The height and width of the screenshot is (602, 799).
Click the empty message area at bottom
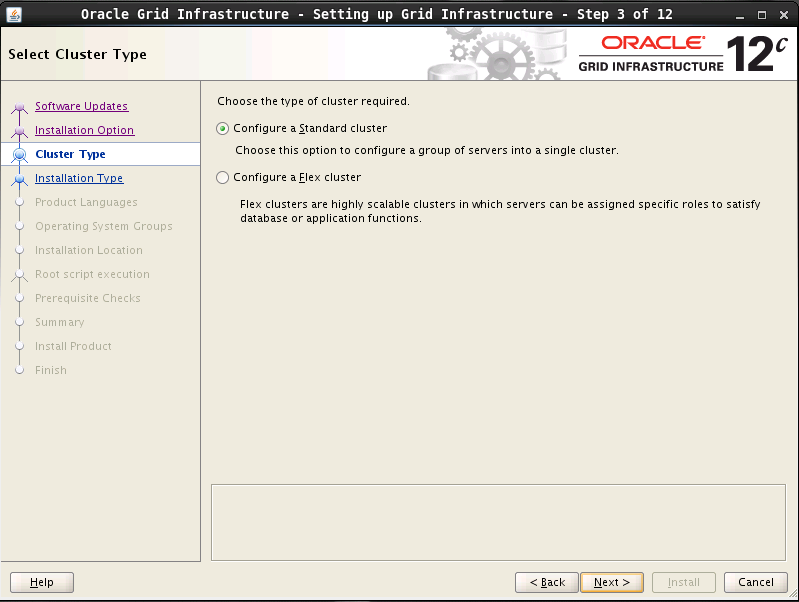[498, 522]
